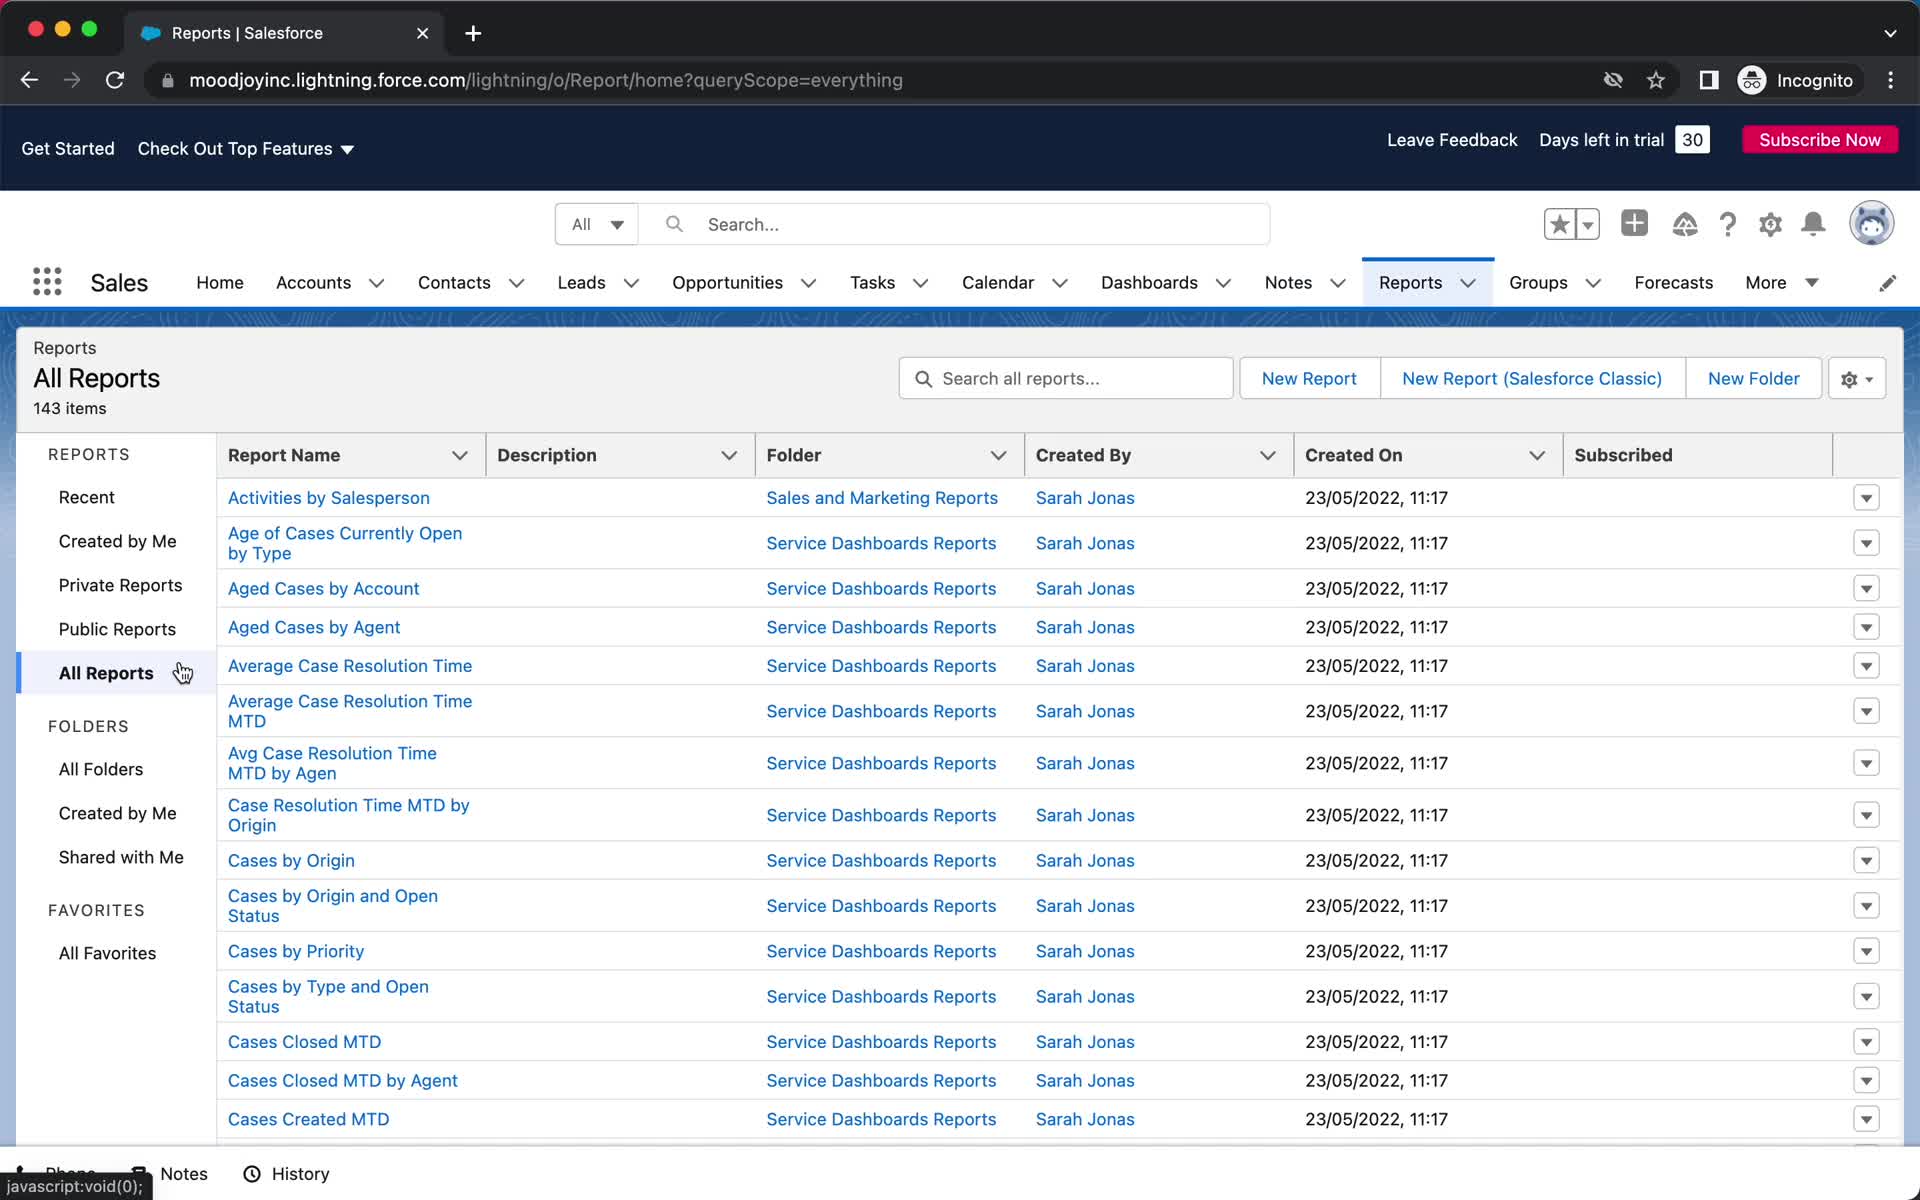Open row actions for Aged Cases by Account
1920x1200 pixels.
[x=1866, y=588]
